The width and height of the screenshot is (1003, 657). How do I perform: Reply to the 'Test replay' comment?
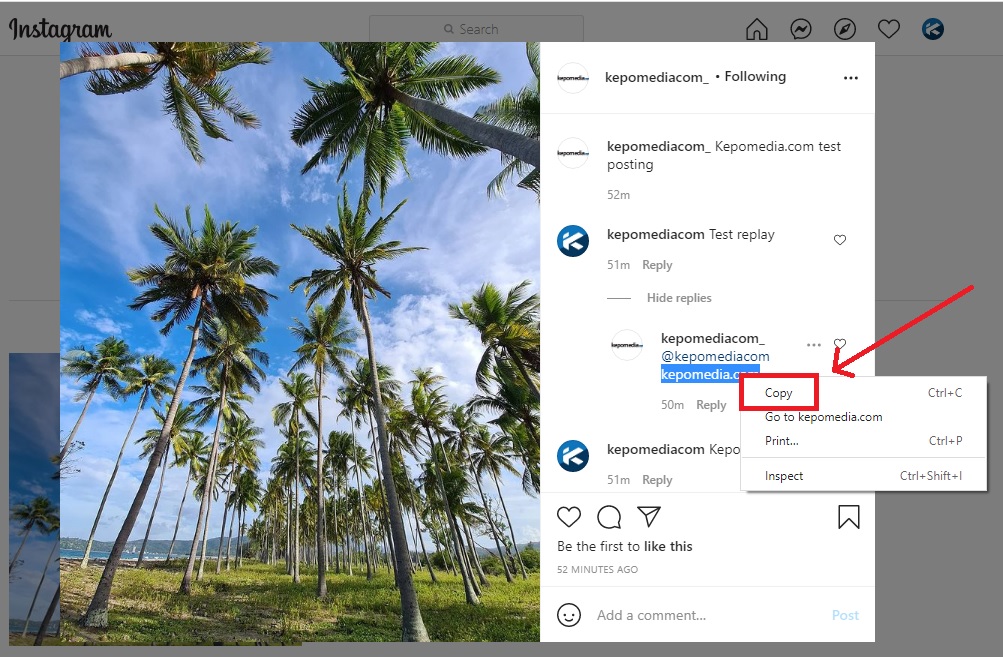(x=657, y=265)
